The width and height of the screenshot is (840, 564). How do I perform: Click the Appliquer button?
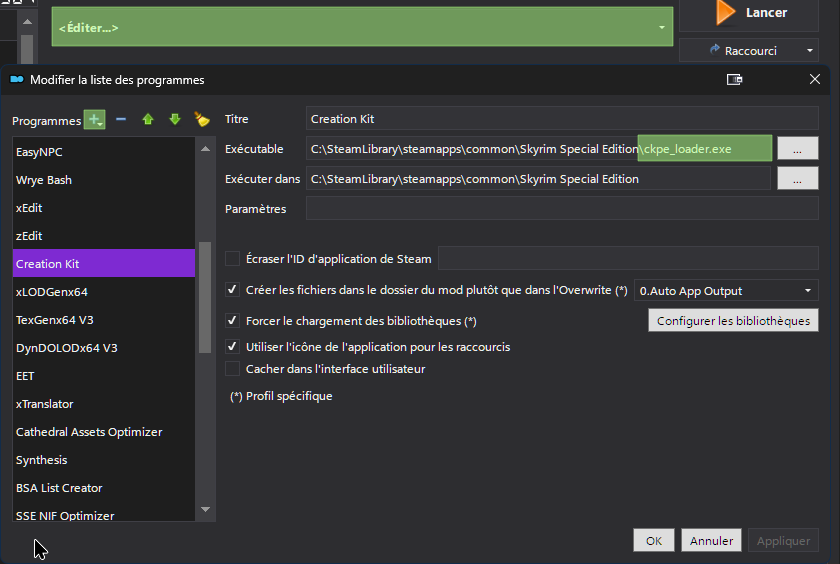(x=783, y=540)
